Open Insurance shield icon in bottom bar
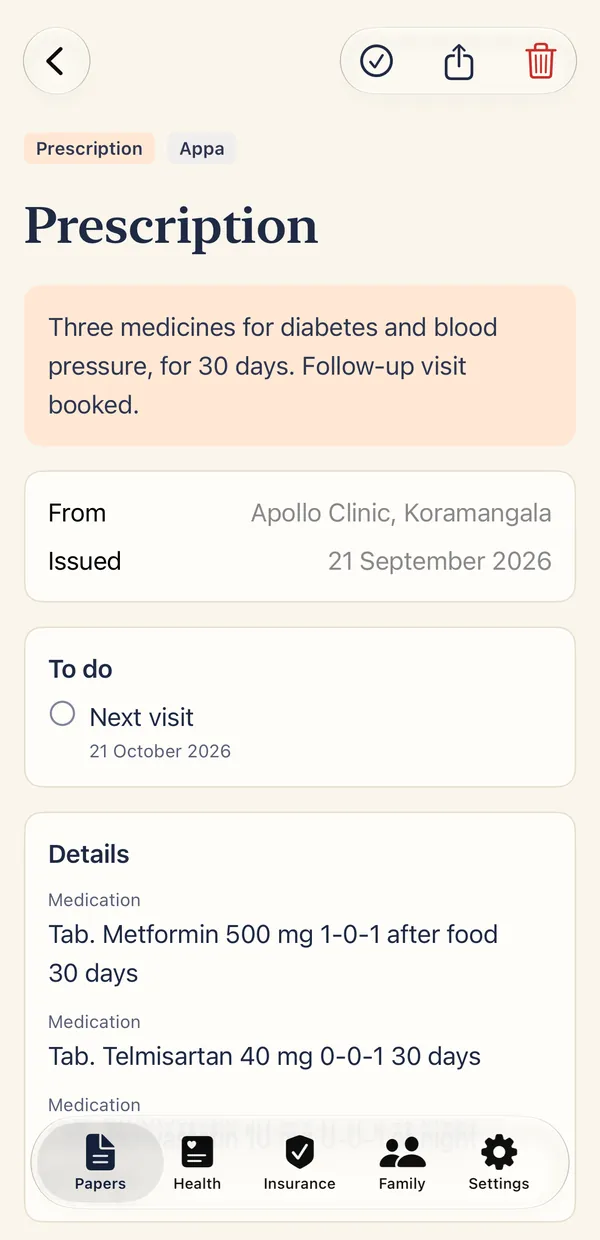The width and height of the screenshot is (600, 1240). [x=299, y=1163]
